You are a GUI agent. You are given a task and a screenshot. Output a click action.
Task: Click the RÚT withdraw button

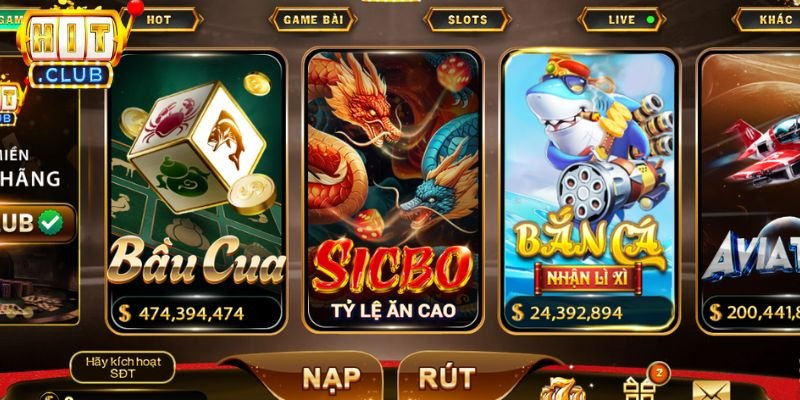pos(447,378)
